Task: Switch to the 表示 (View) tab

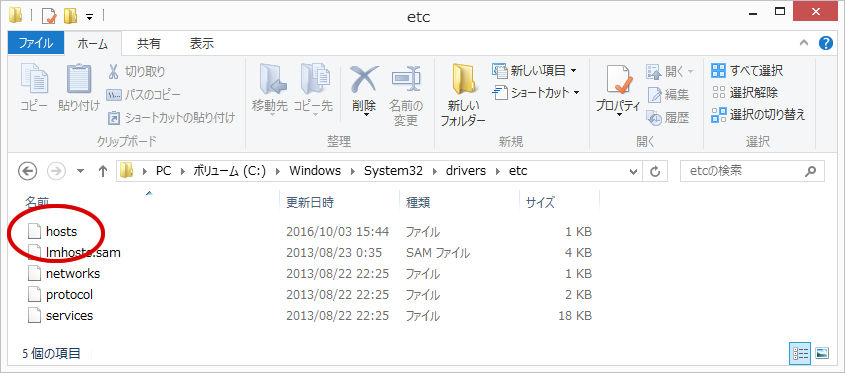Action: tap(202, 44)
